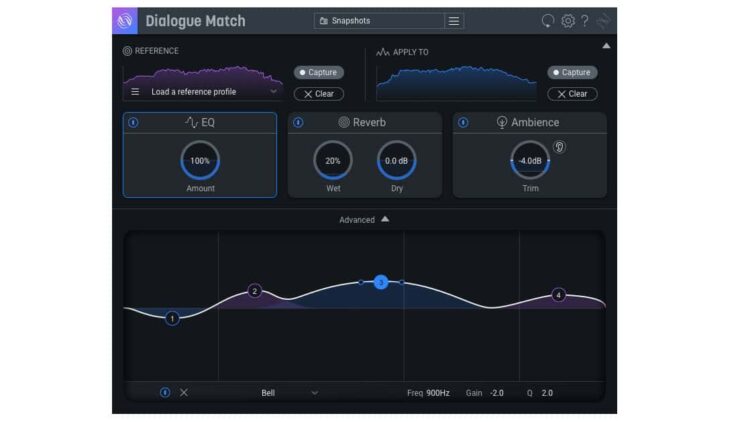Click the Gain -2.0 value
Image resolution: width=750 pixels, height=422 pixels.
496,393
